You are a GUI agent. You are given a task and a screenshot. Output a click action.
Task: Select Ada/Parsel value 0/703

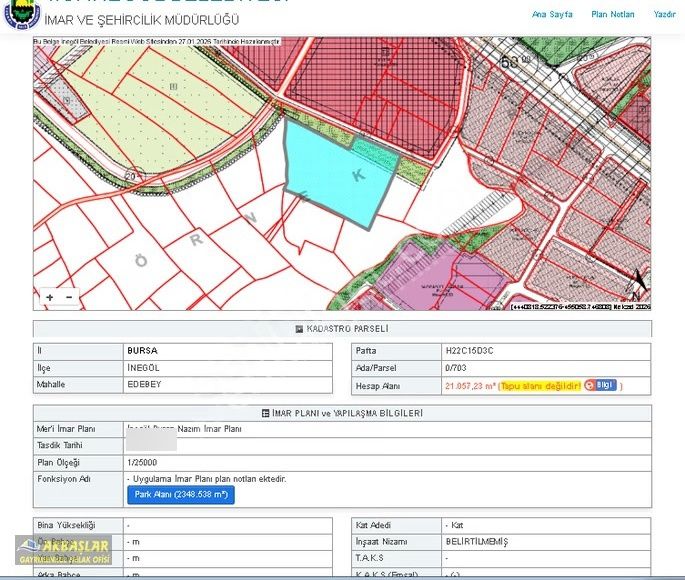click(x=456, y=368)
